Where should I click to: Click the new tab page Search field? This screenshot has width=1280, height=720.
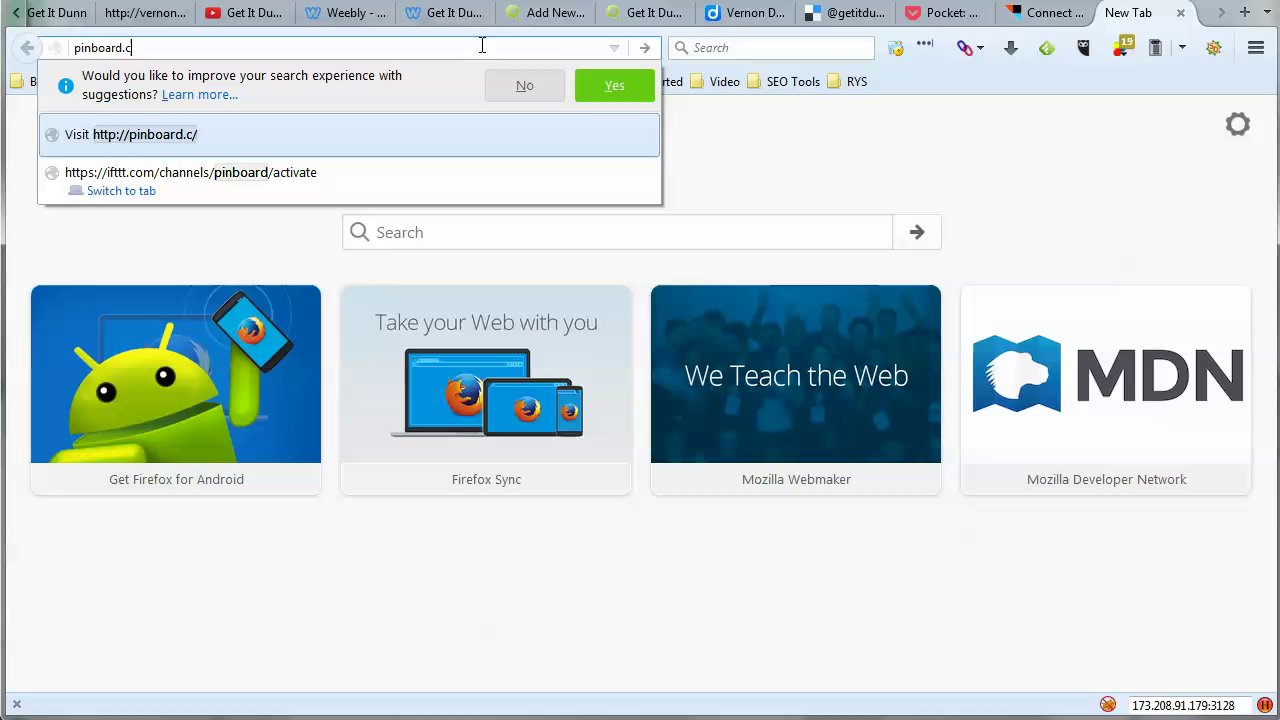point(617,232)
